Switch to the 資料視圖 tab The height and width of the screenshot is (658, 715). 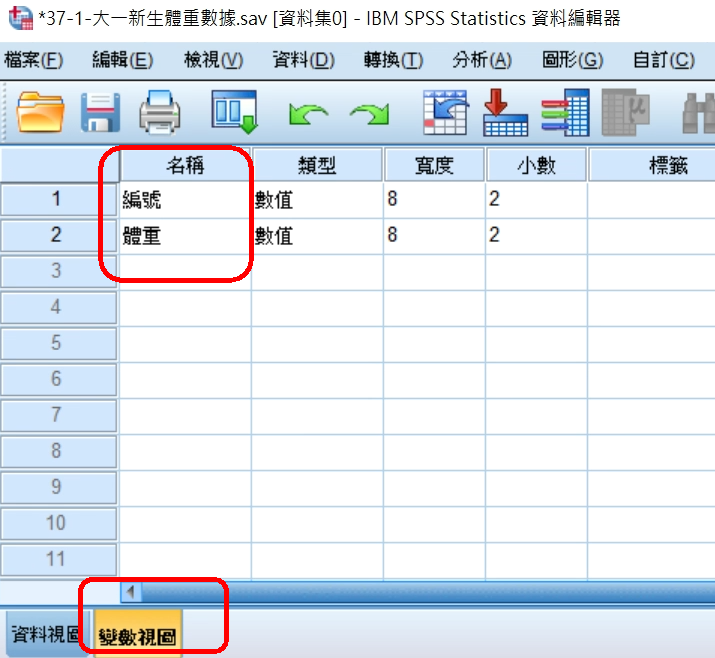(x=46, y=634)
